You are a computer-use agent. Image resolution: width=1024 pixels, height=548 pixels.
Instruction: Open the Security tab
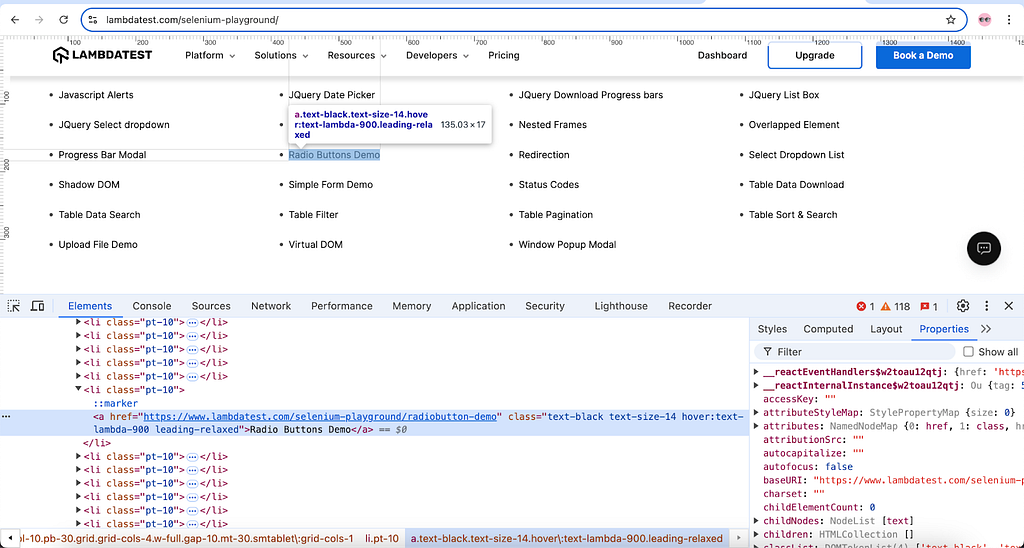click(545, 306)
